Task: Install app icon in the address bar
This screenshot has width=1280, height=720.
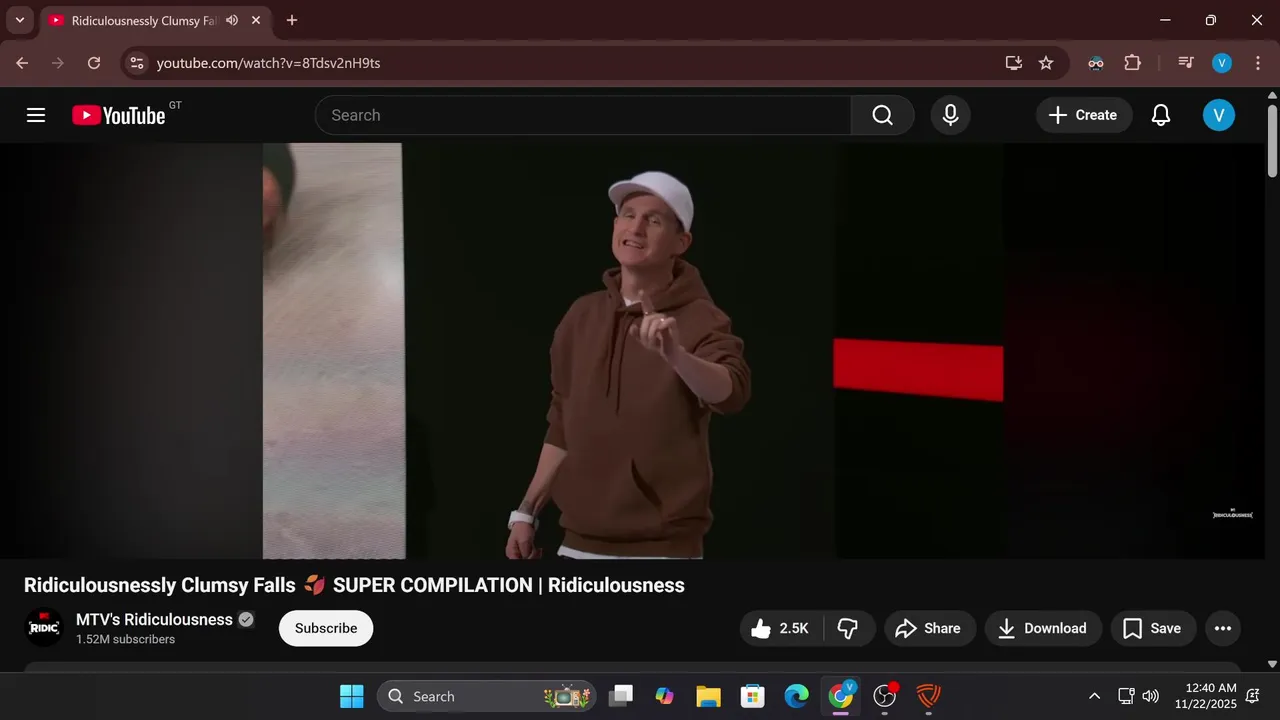Action: point(1014,63)
